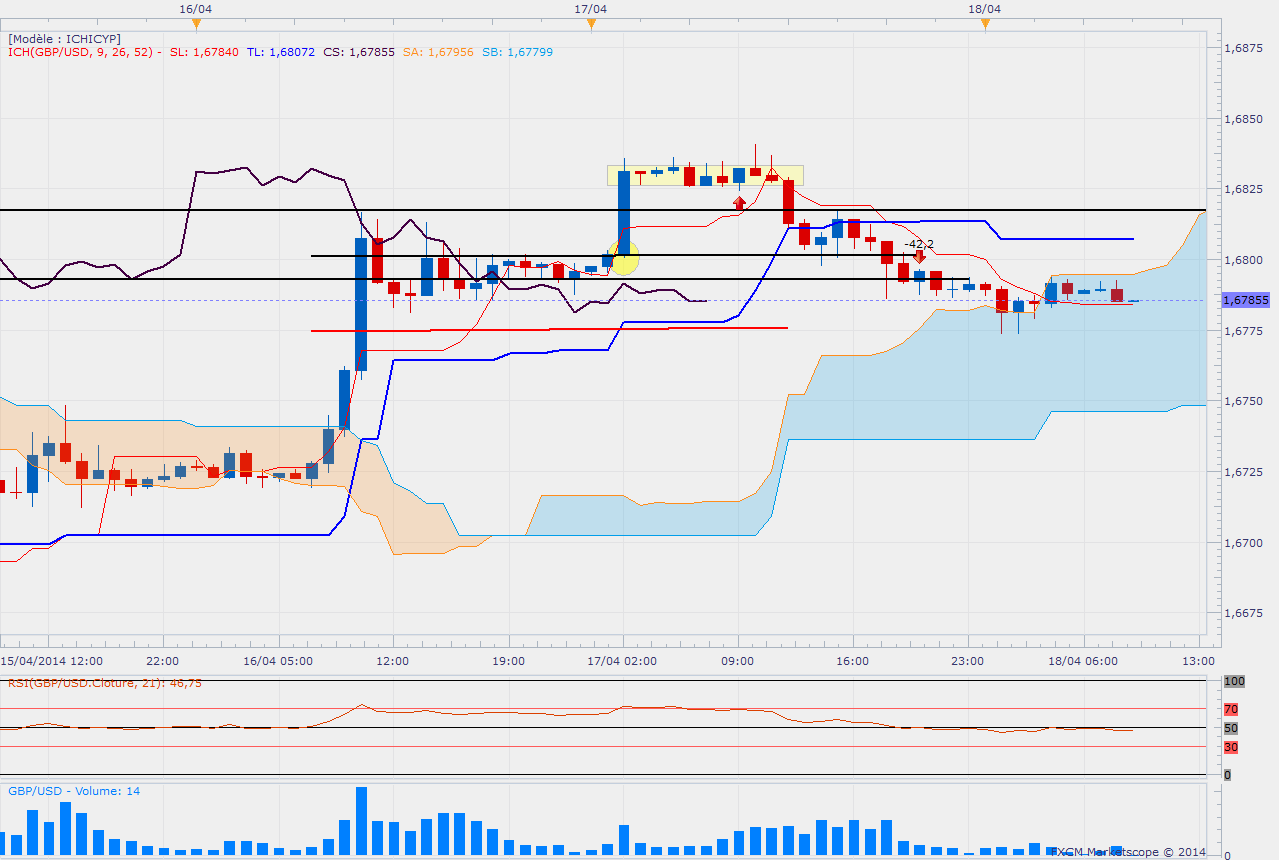
Task: Click the RSI 70 overbought level label
Action: (1231, 709)
